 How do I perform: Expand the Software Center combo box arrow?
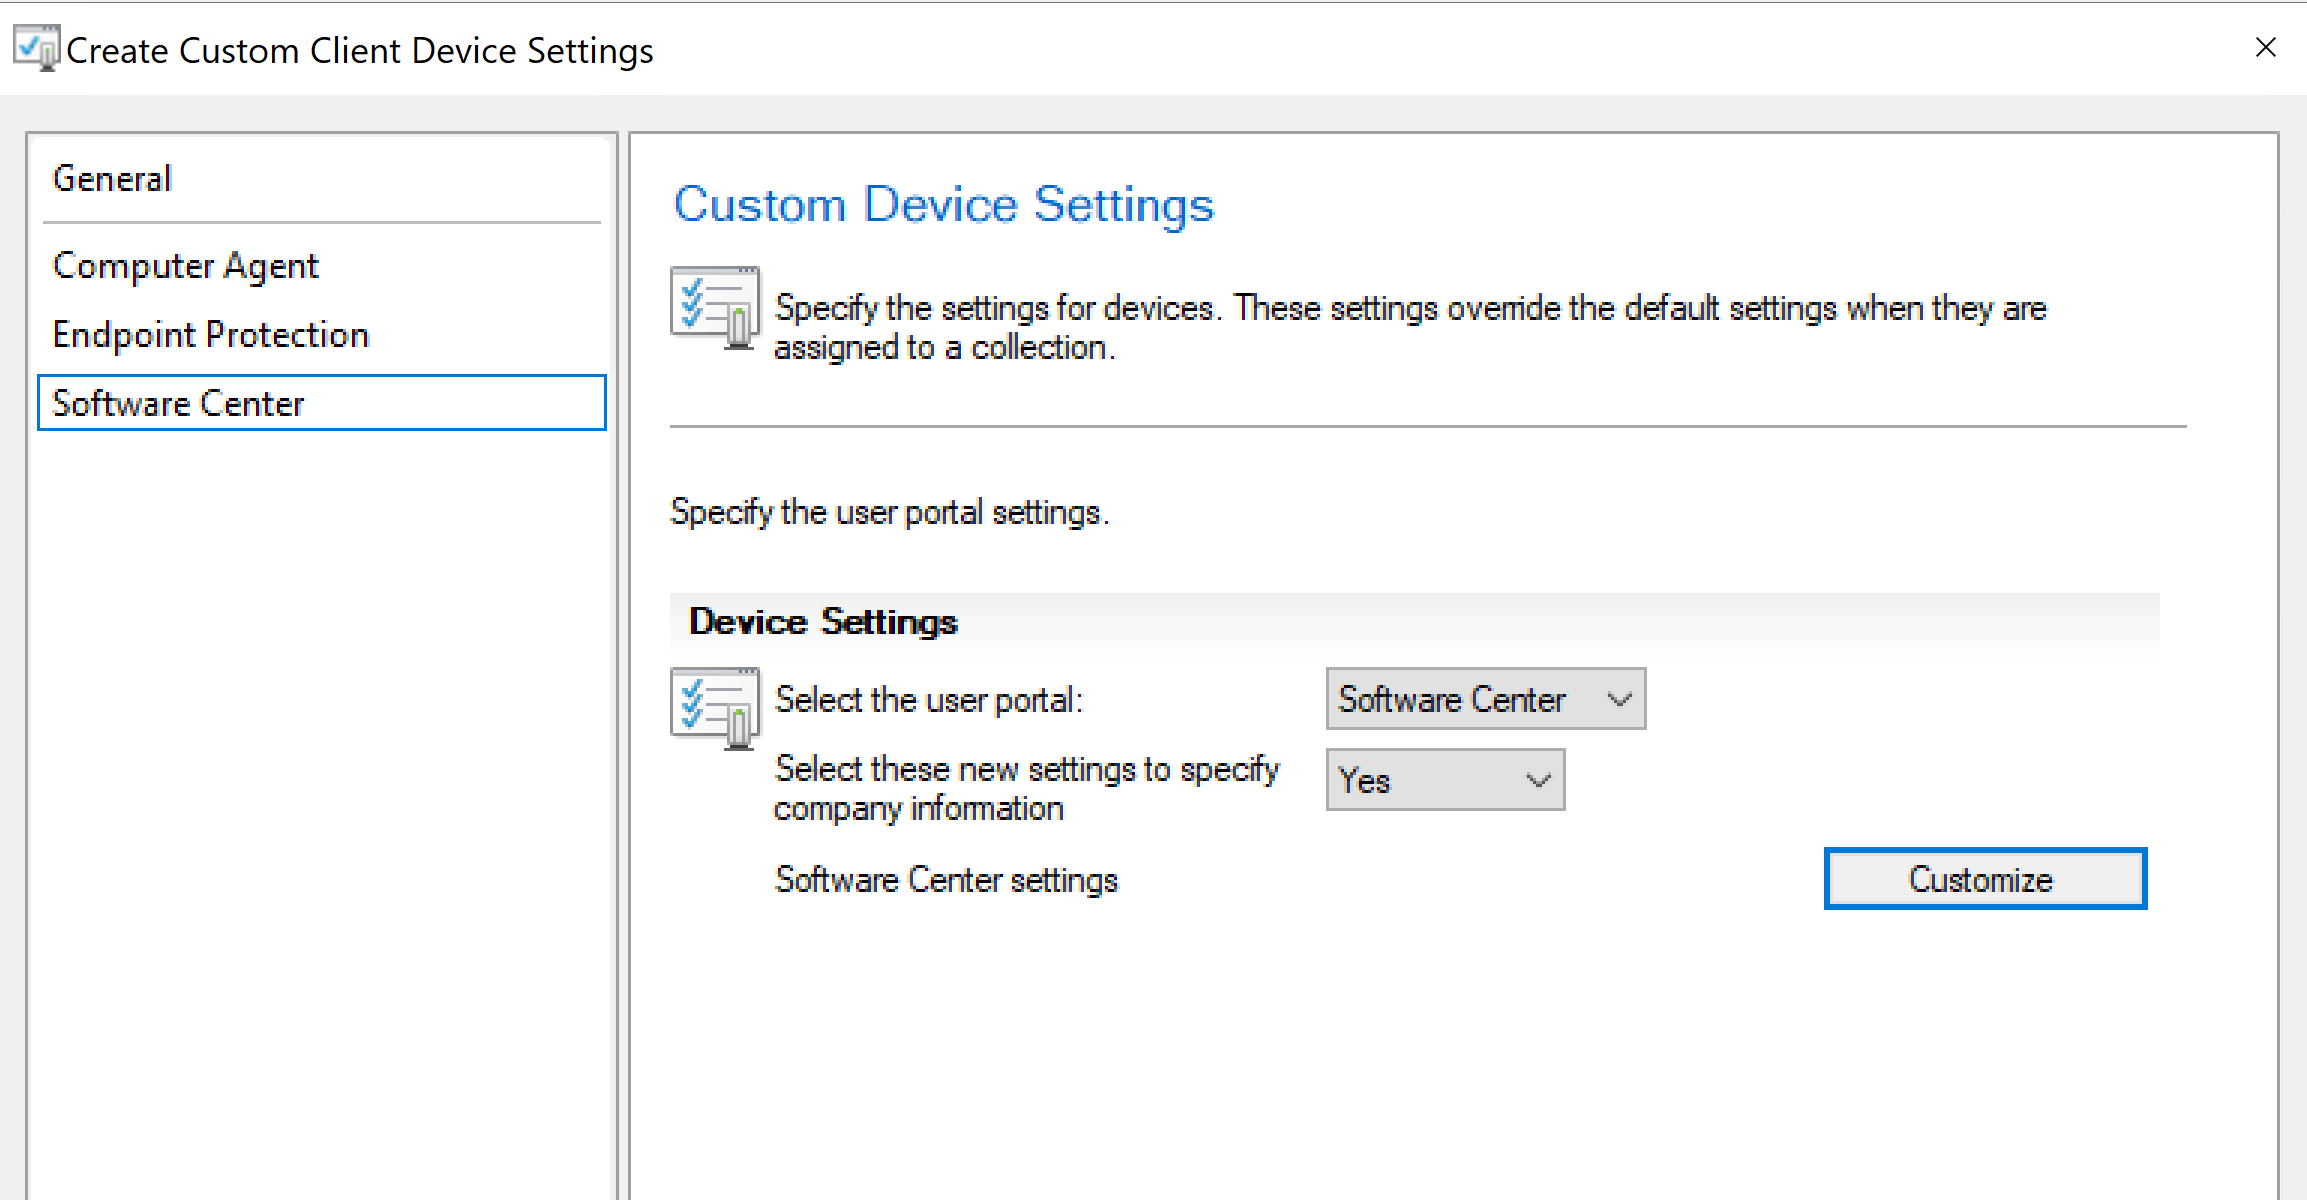pos(1619,699)
